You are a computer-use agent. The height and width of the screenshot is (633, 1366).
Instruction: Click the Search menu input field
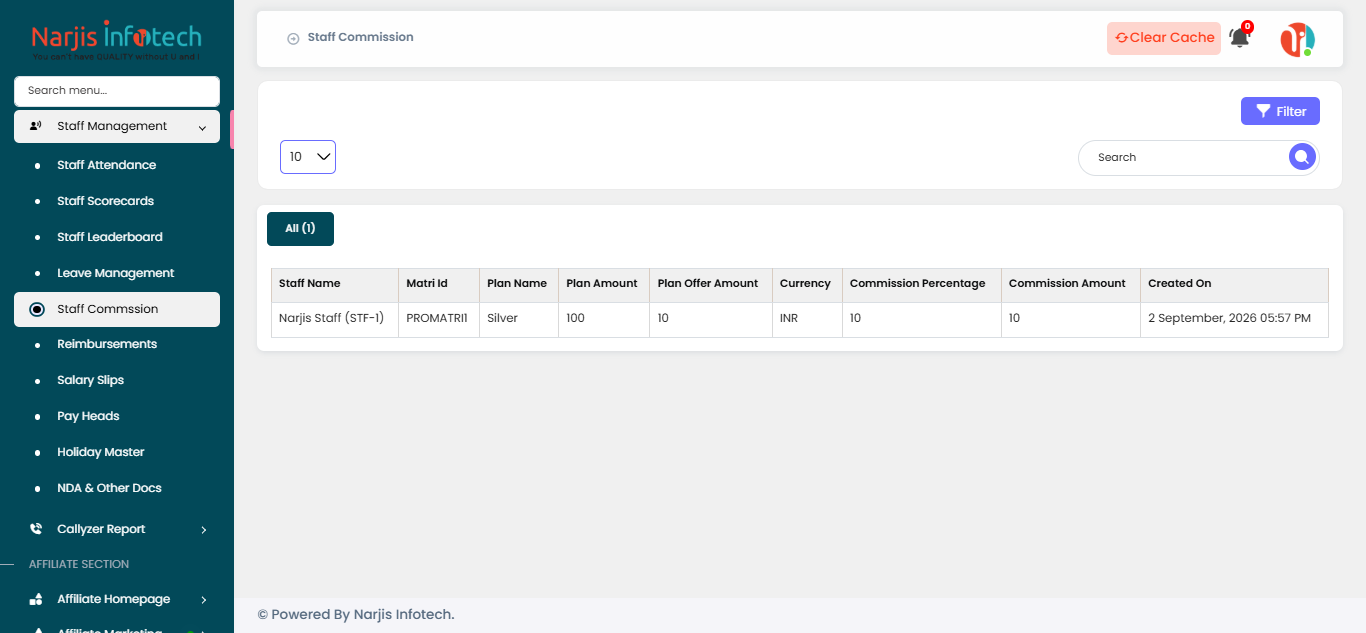click(117, 91)
